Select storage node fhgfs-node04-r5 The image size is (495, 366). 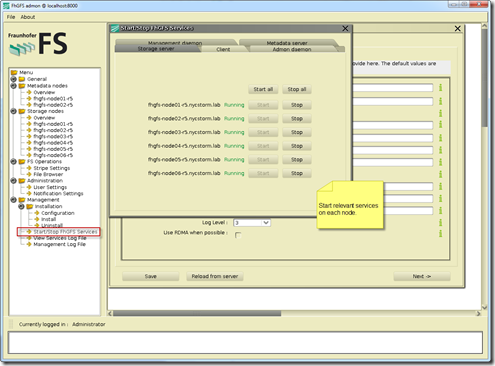coord(53,143)
